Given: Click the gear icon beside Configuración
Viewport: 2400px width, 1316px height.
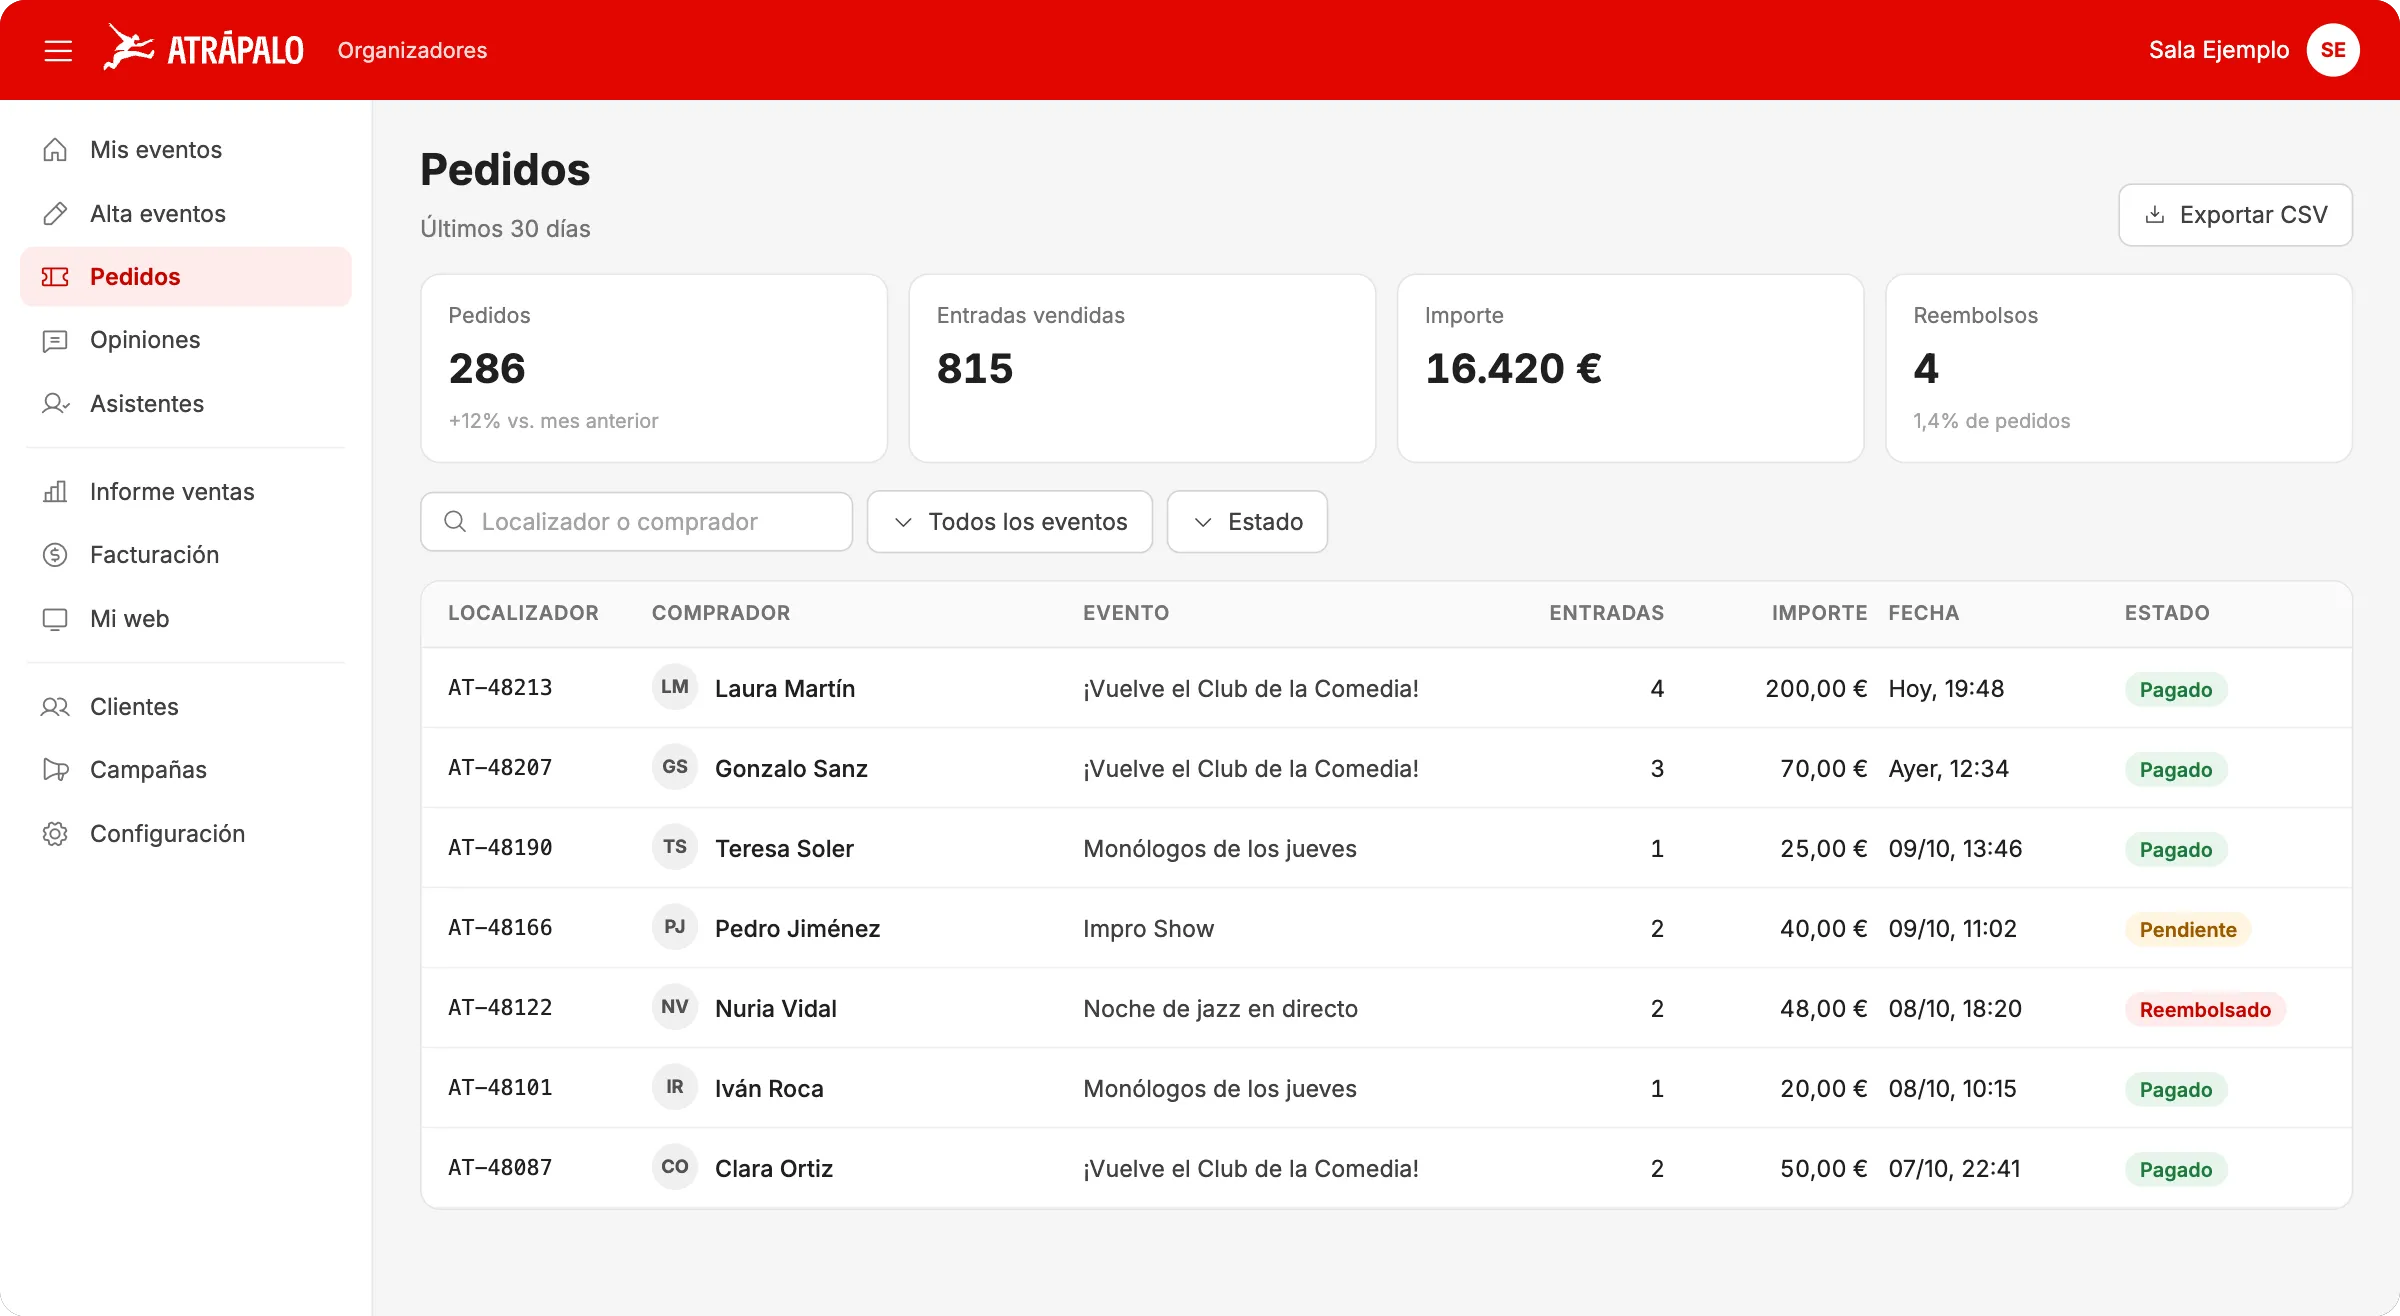Looking at the screenshot, I should (x=55, y=834).
